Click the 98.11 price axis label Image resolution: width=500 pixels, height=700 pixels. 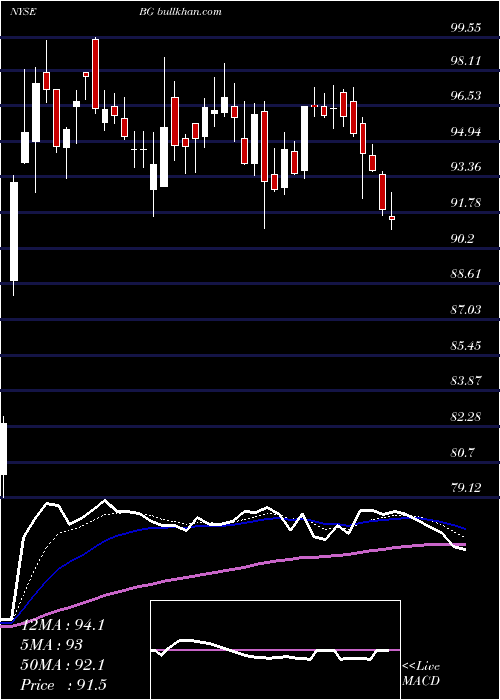click(x=466, y=60)
